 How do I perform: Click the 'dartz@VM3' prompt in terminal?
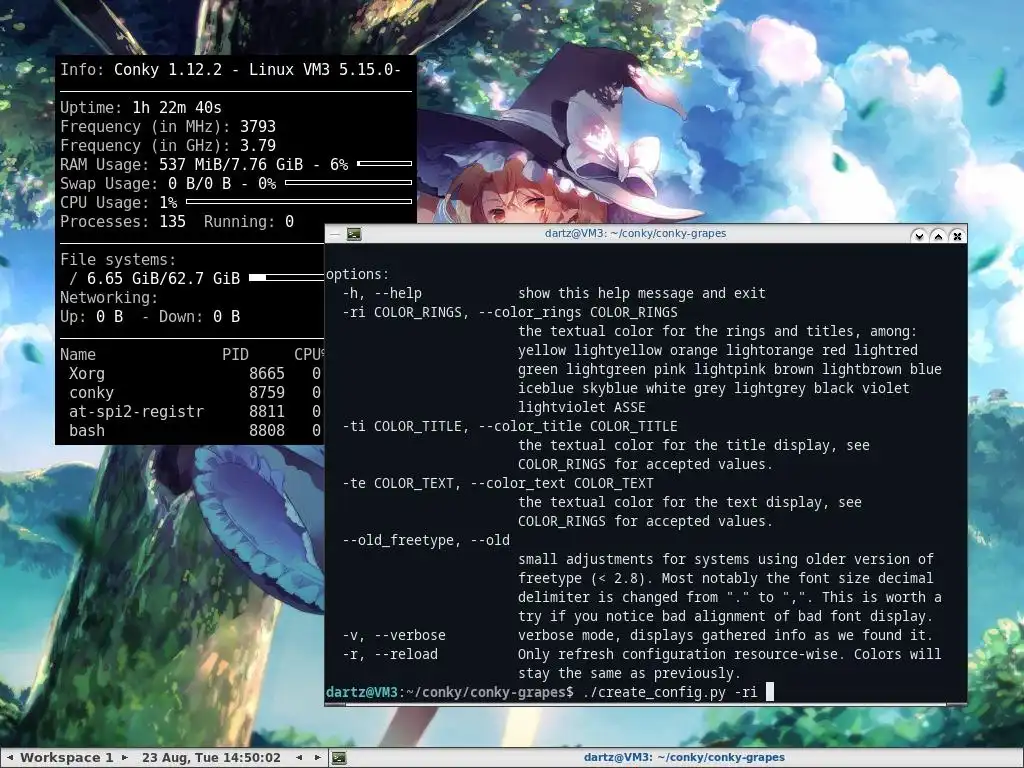[362, 692]
